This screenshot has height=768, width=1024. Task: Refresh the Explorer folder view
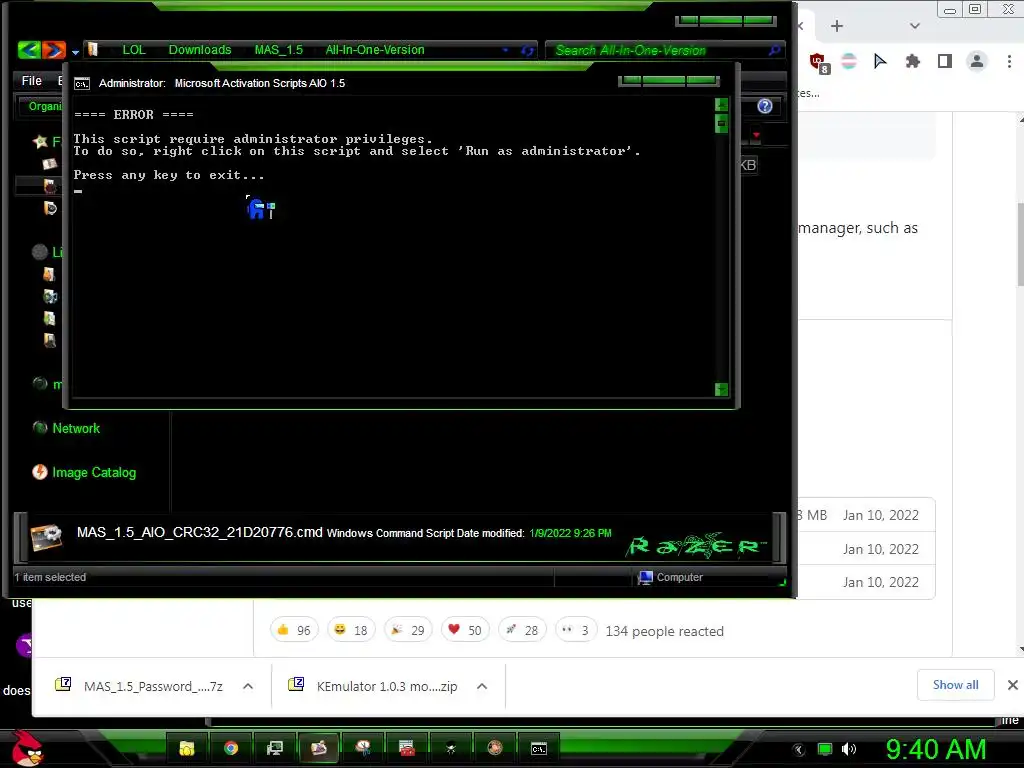pos(527,50)
